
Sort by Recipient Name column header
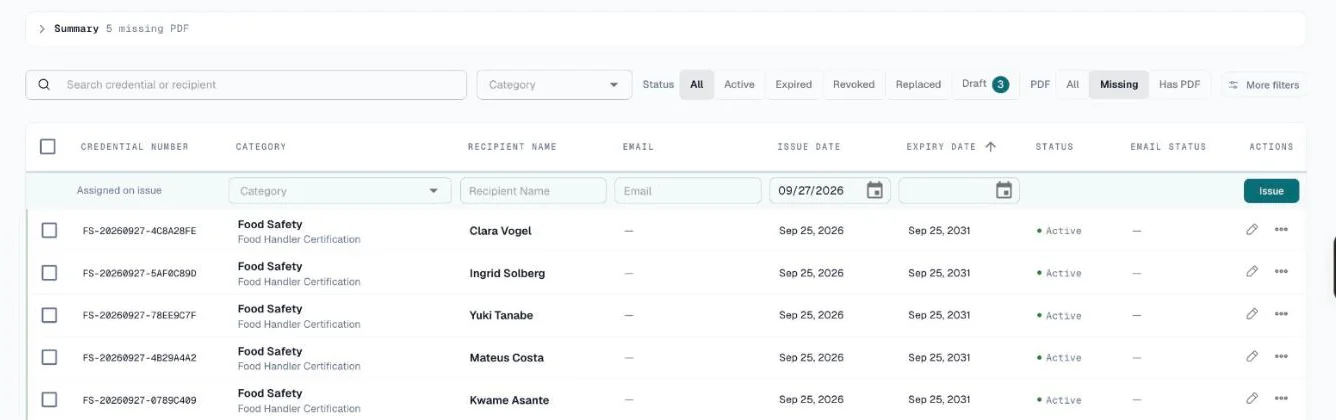512,147
